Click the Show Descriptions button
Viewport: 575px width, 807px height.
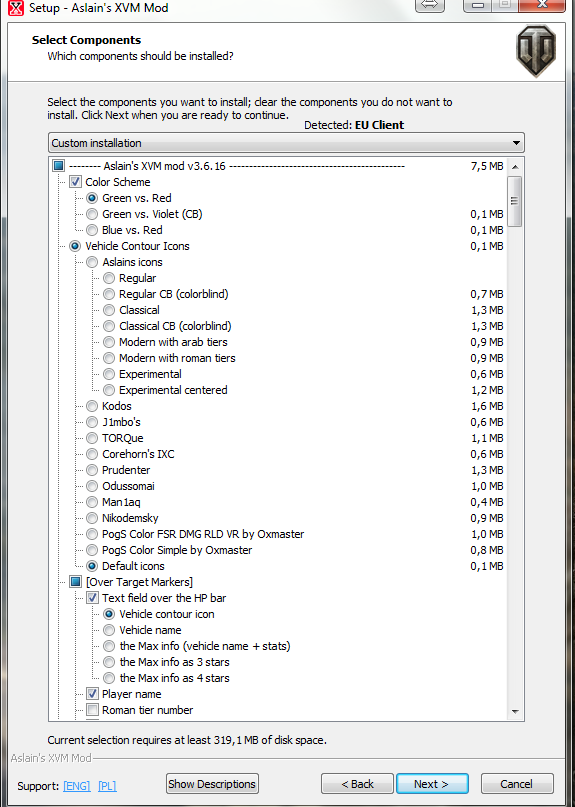click(212, 784)
